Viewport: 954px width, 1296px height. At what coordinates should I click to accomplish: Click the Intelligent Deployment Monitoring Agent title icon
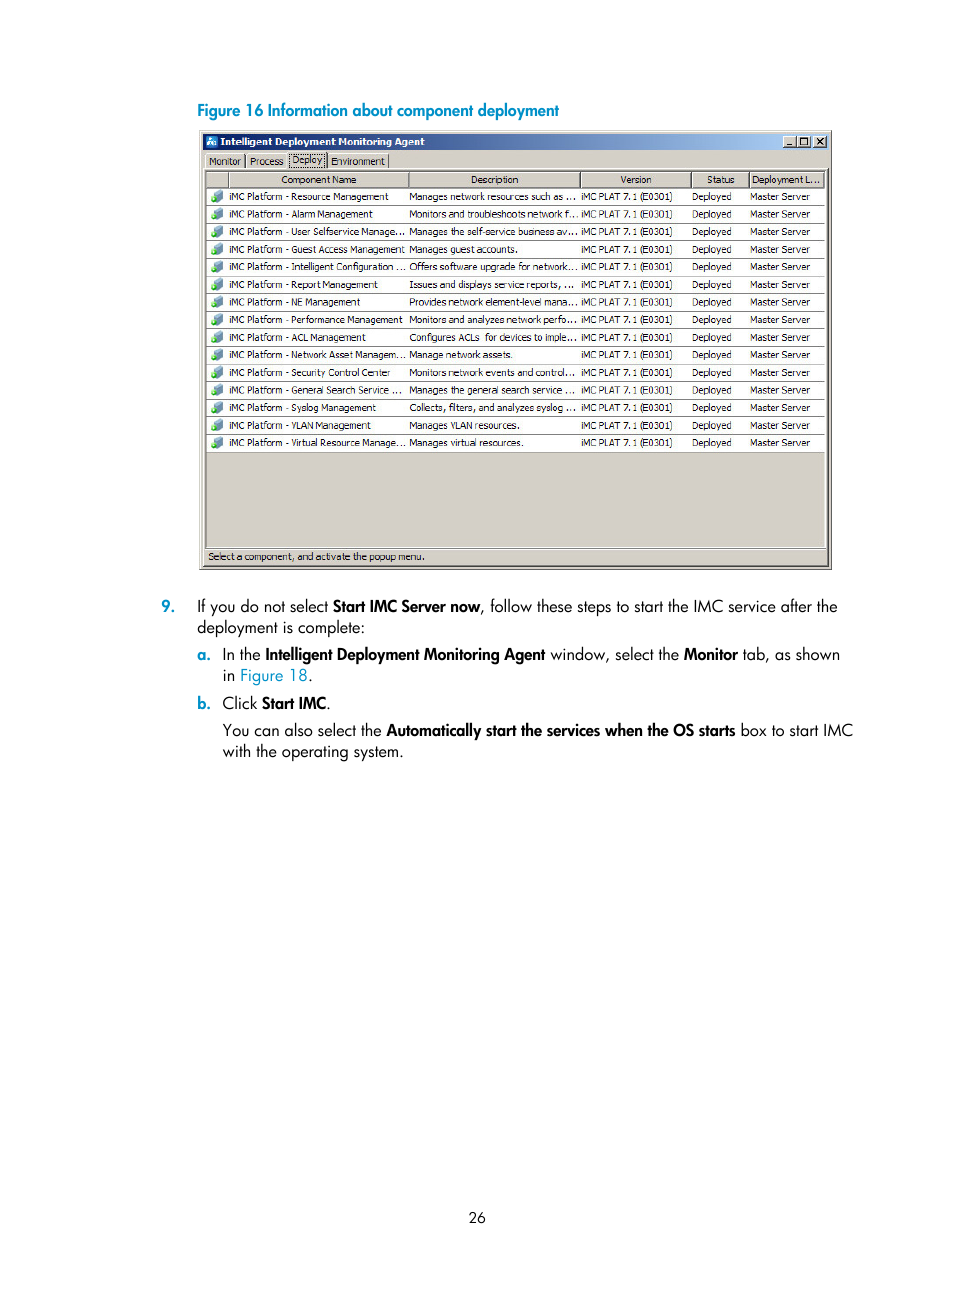[x=211, y=142]
